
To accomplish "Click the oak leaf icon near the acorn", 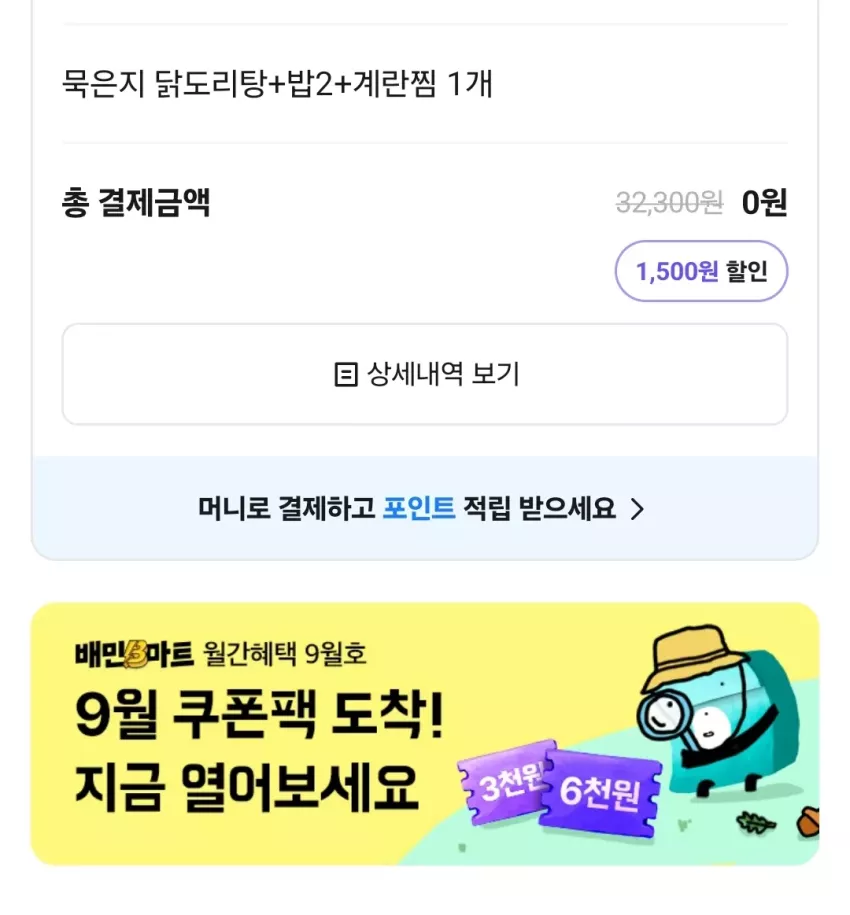I will [x=755, y=823].
